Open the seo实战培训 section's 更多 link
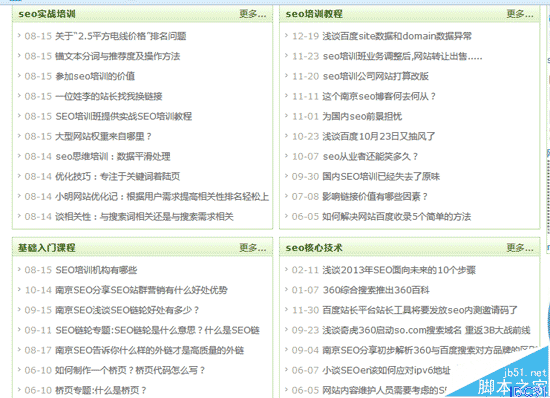 [x=253, y=14]
